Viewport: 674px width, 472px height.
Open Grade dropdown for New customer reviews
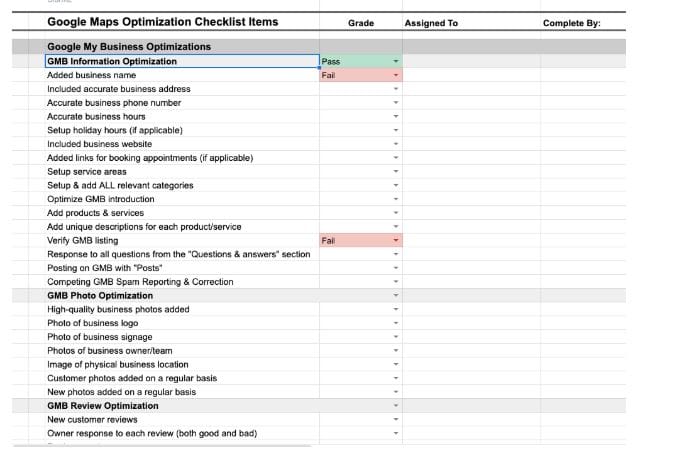(x=396, y=419)
